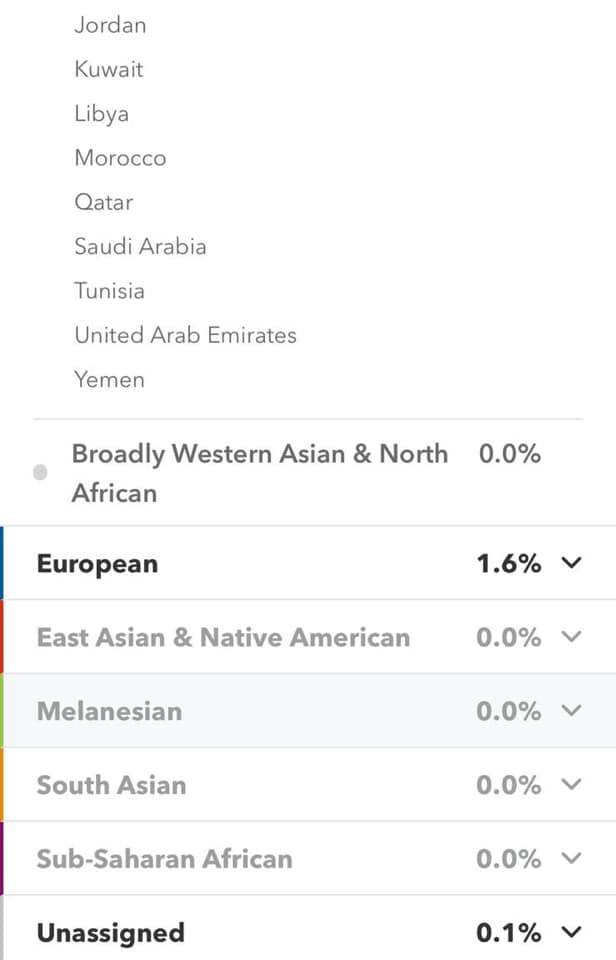Click the Saudi Arabia list entry
Screen dimensions: 616x960
coord(140,246)
